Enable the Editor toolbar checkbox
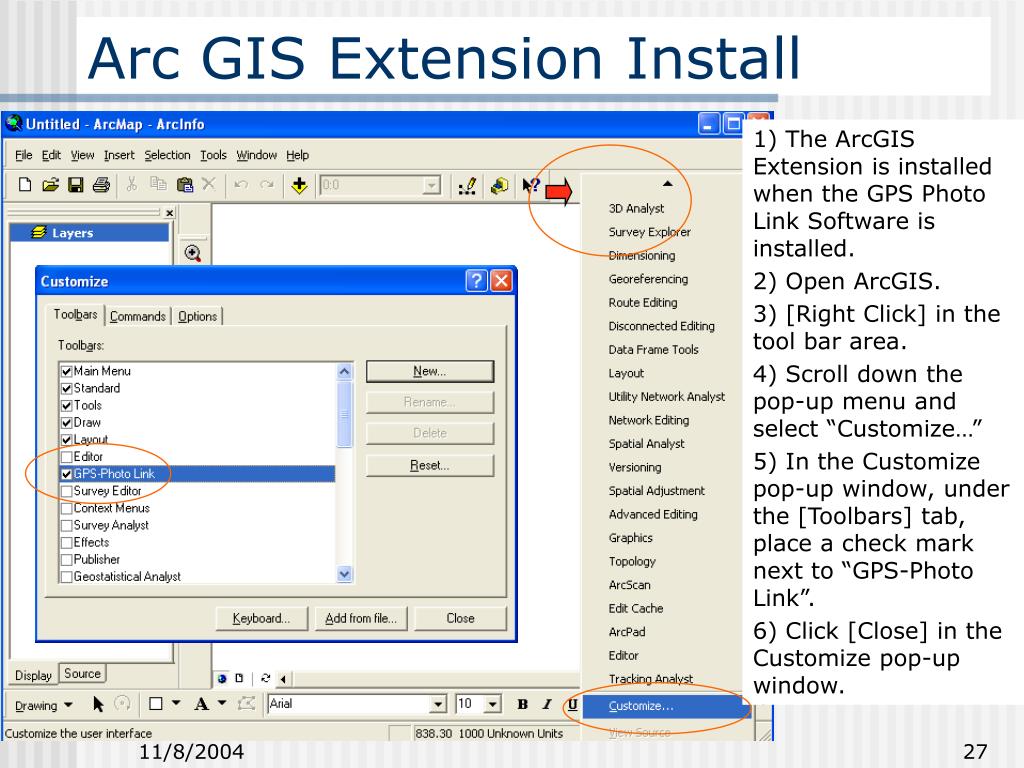Viewport: 1024px width, 768px height. pos(67,457)
